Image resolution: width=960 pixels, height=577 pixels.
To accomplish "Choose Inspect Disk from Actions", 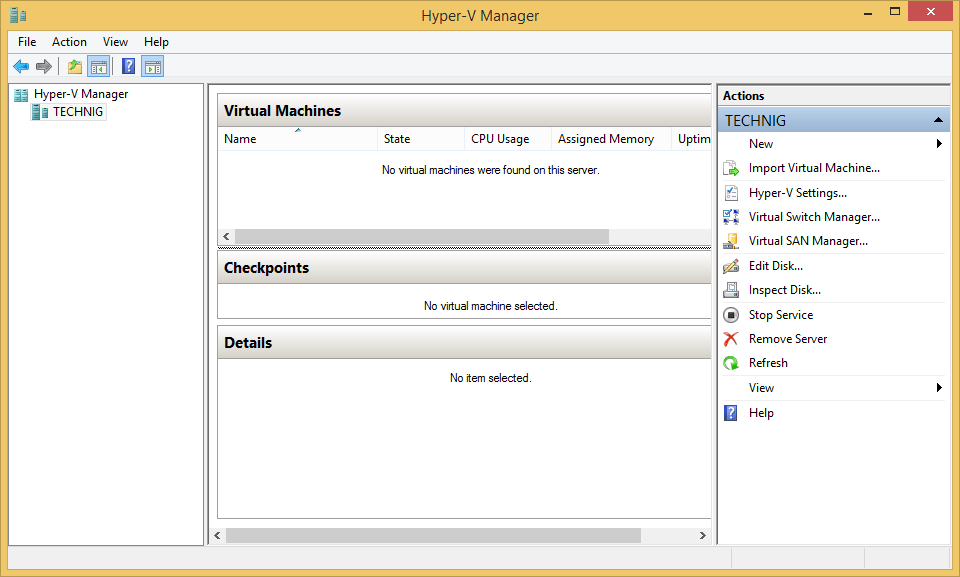I will click(785, 289).
